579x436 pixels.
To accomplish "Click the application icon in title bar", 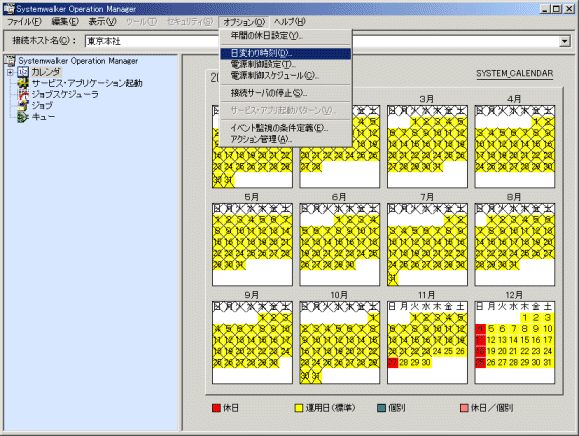I will (x=8, y=8).
